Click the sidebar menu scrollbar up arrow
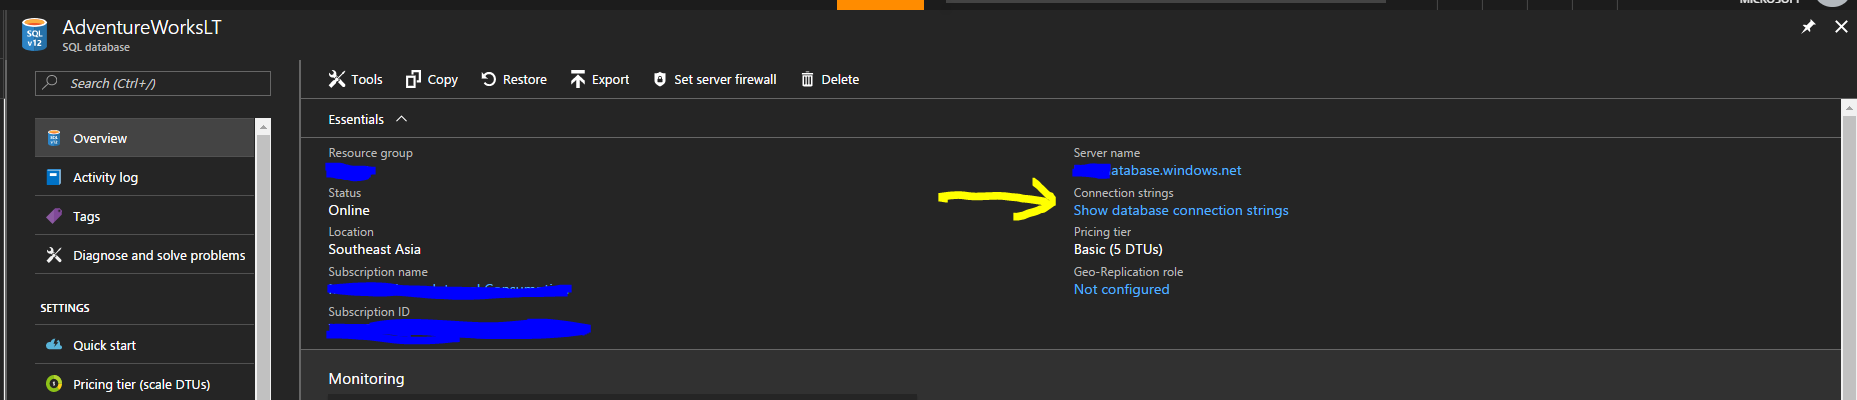The height and width of the screenshot is (400, 1857). click(263, 127)
